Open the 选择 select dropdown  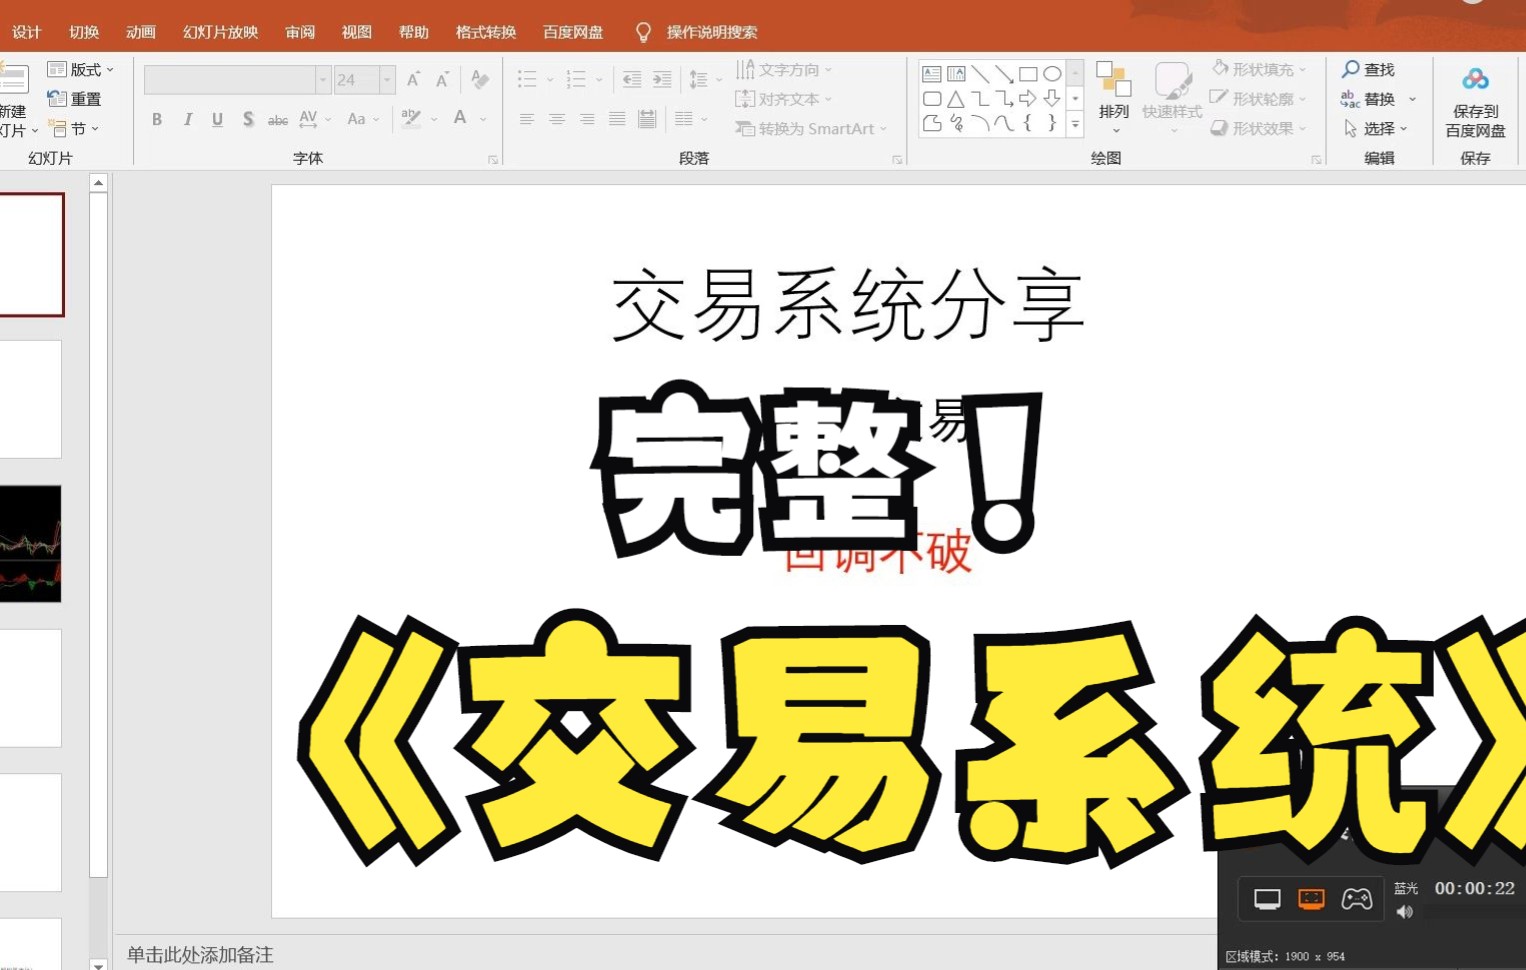tap(1376, 129)
